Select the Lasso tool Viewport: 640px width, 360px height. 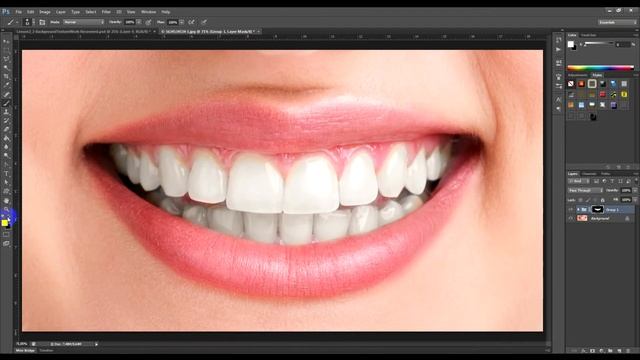tap(6, 59)
